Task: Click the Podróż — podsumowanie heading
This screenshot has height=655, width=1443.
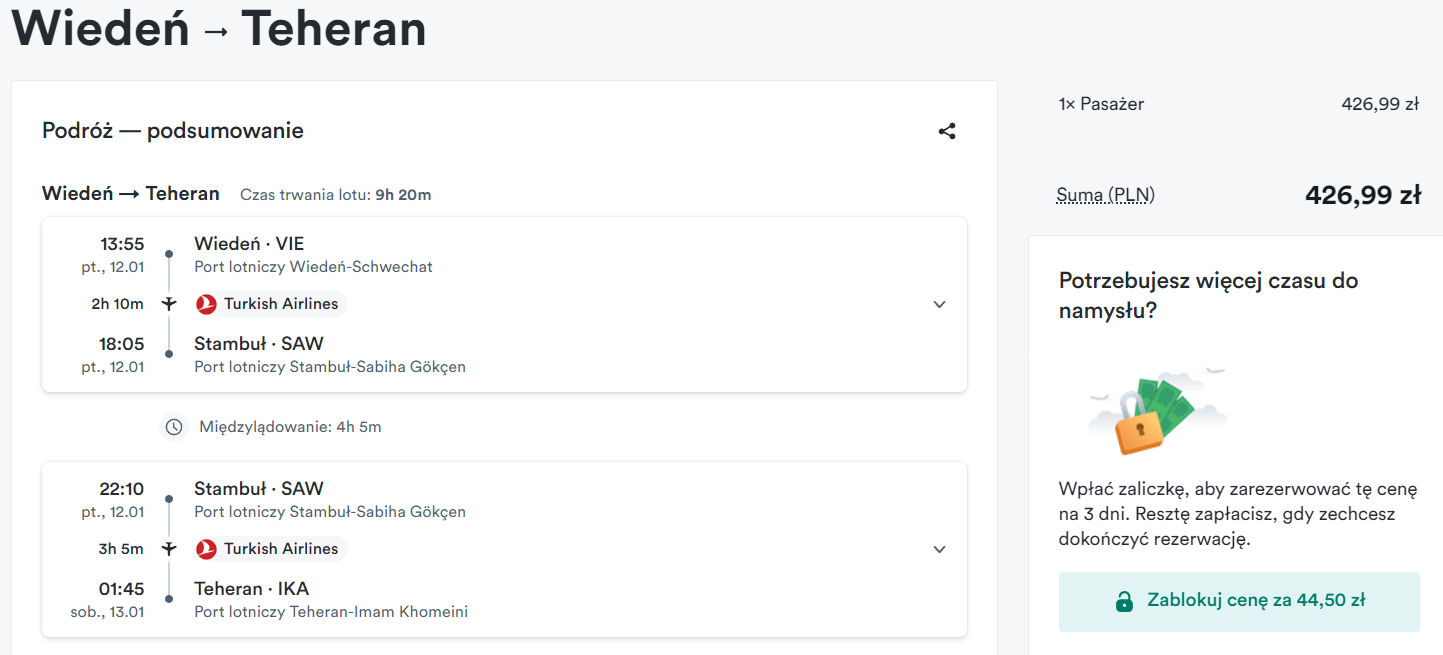Action: click(x=173, y=131)
